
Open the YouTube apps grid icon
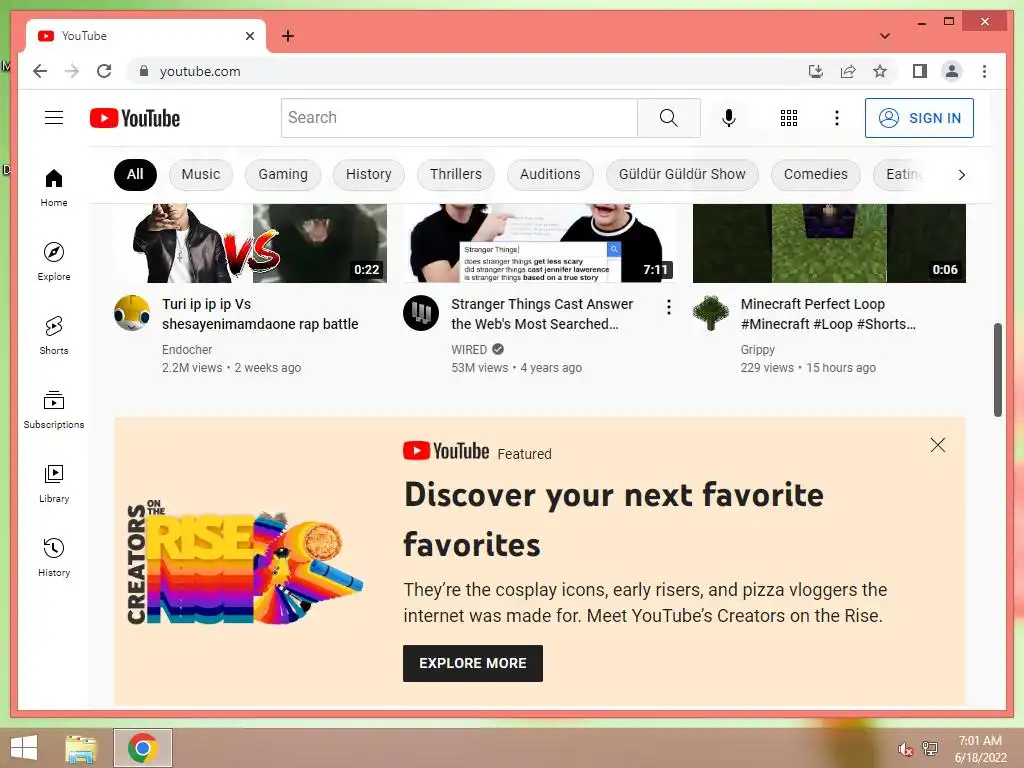tap(789, 118)
